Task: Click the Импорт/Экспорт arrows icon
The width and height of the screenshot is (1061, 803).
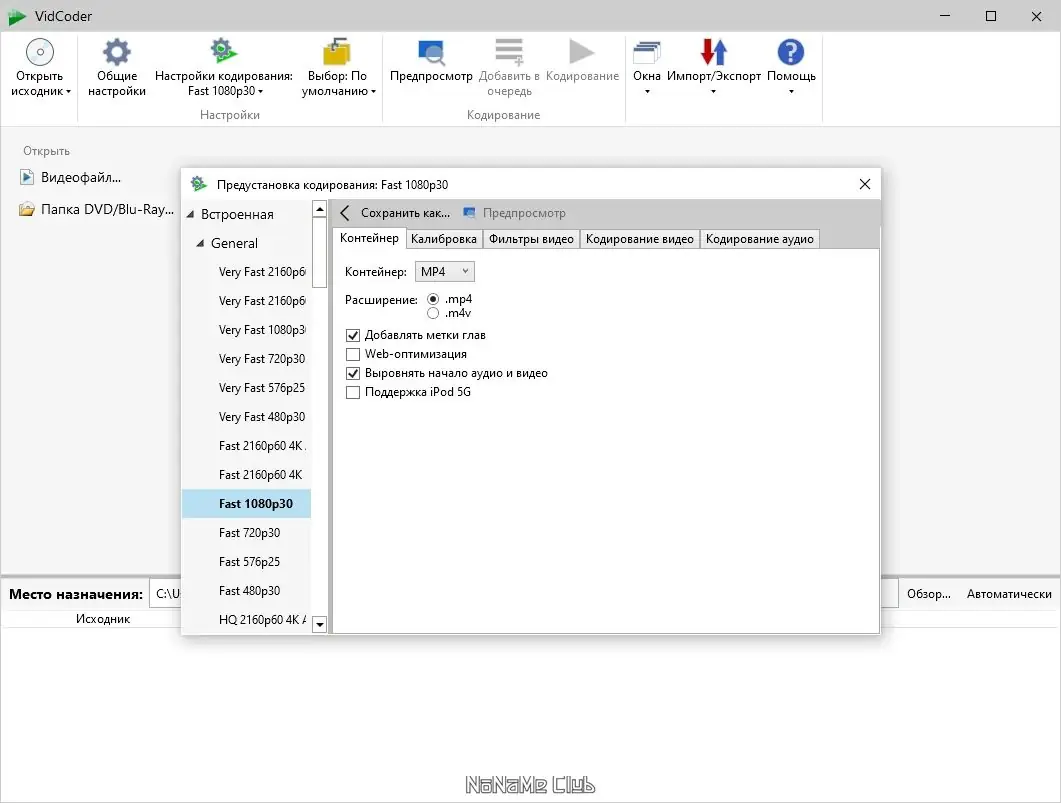Action: point(714,51)
